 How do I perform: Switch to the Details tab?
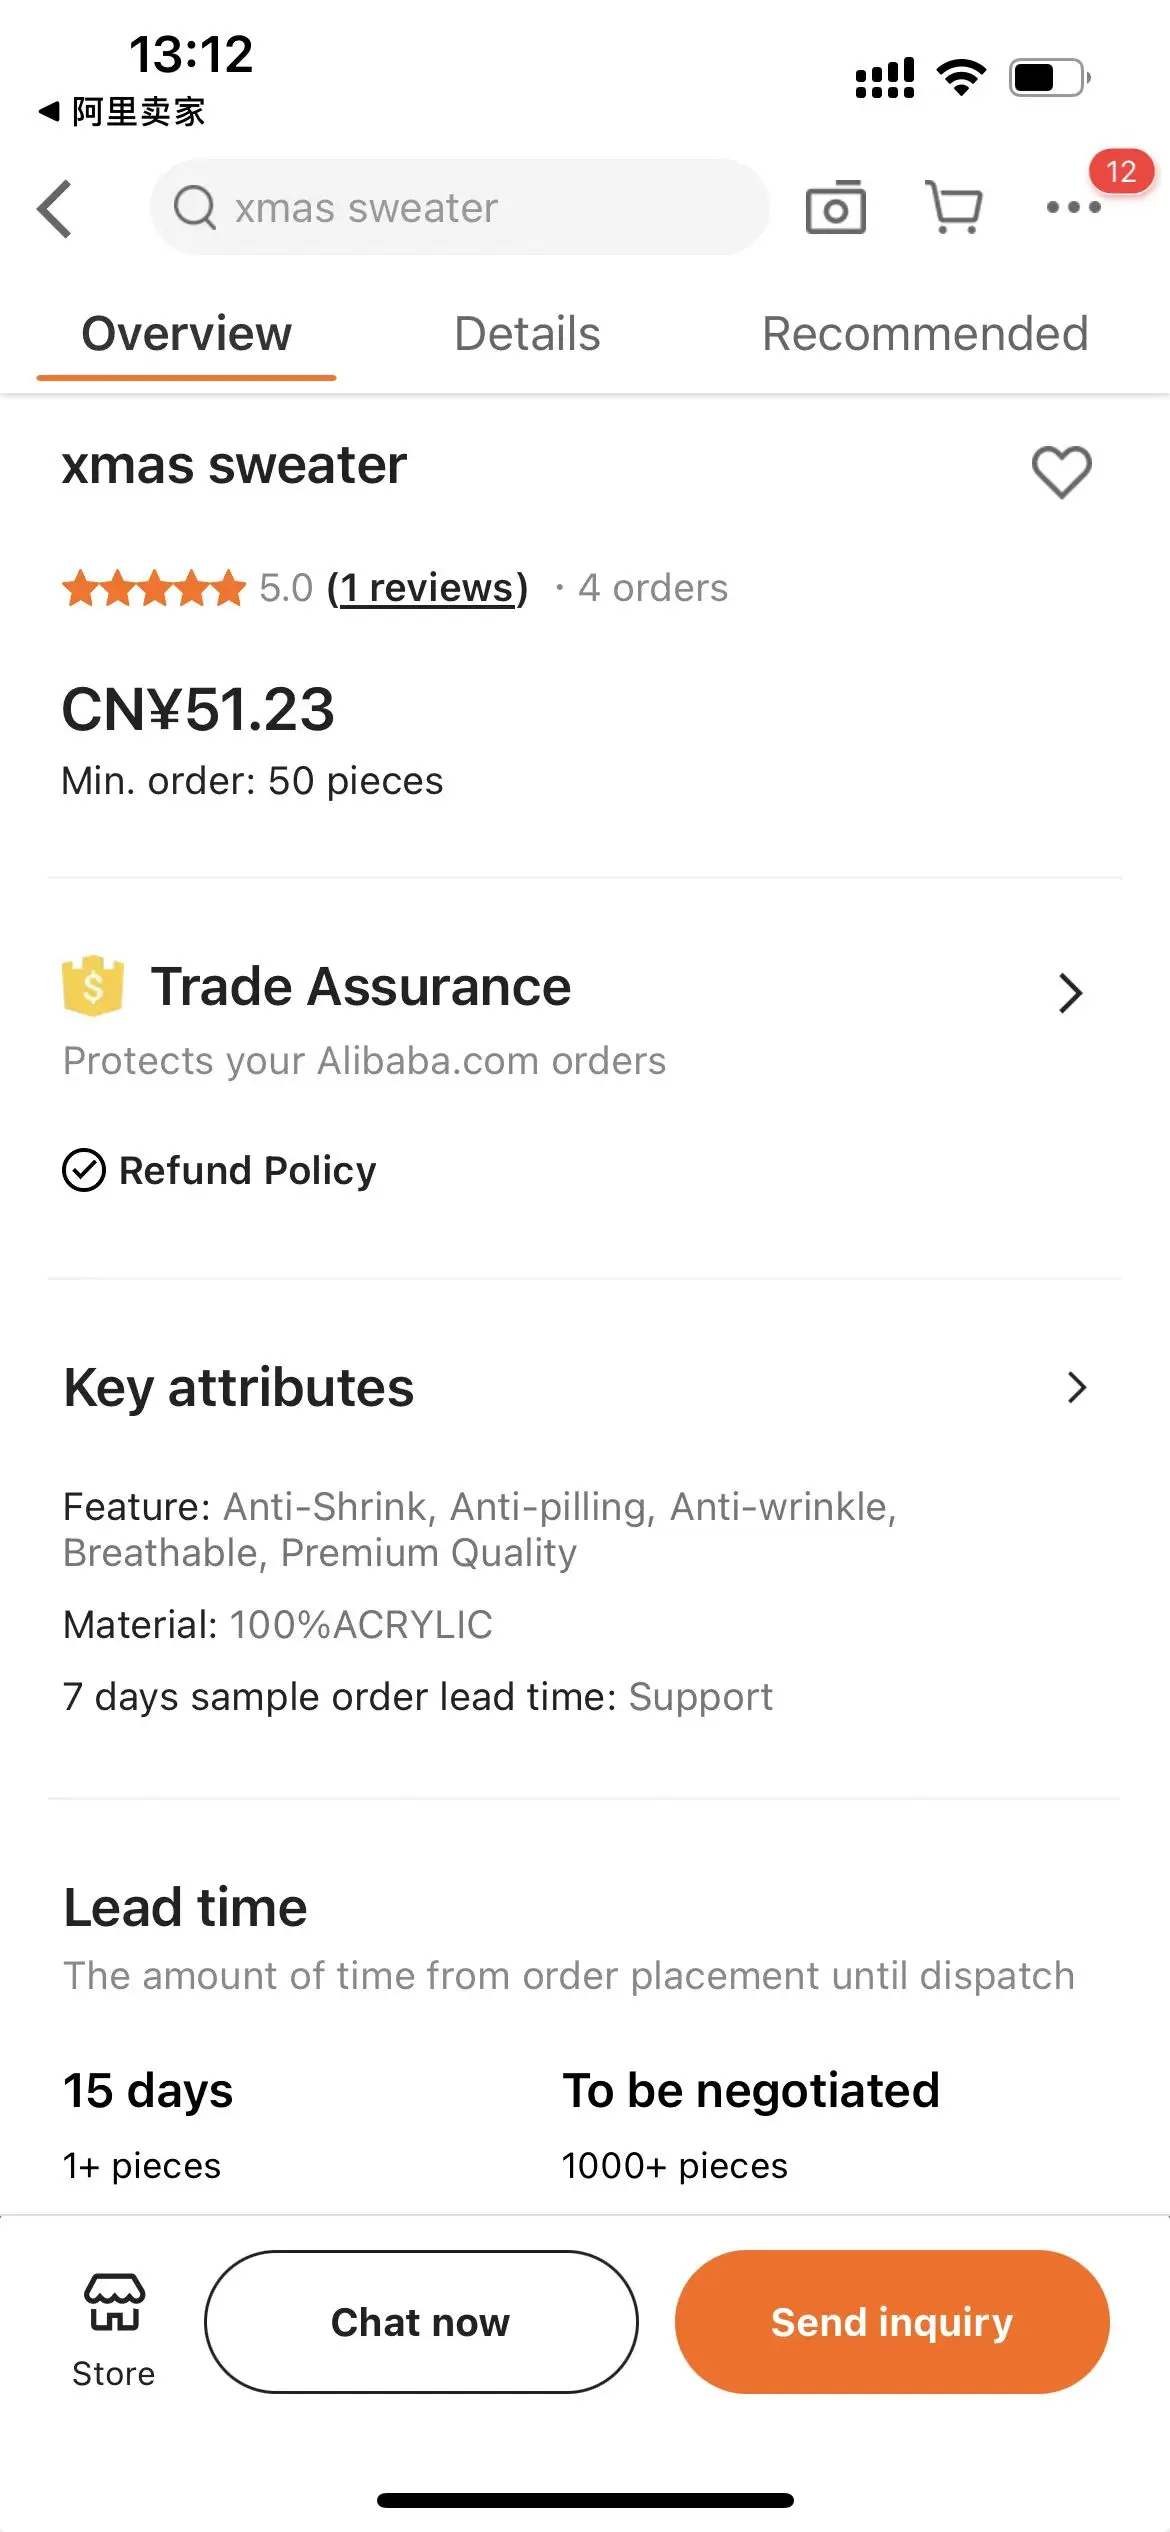click(x=527, y=334)
